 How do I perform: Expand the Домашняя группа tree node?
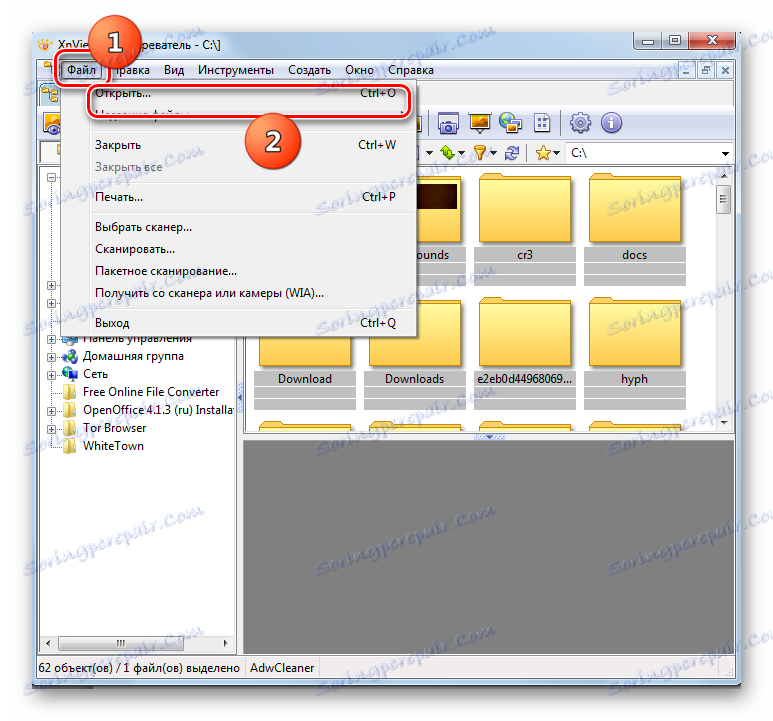pyautogui.click(x=51, y=357)
